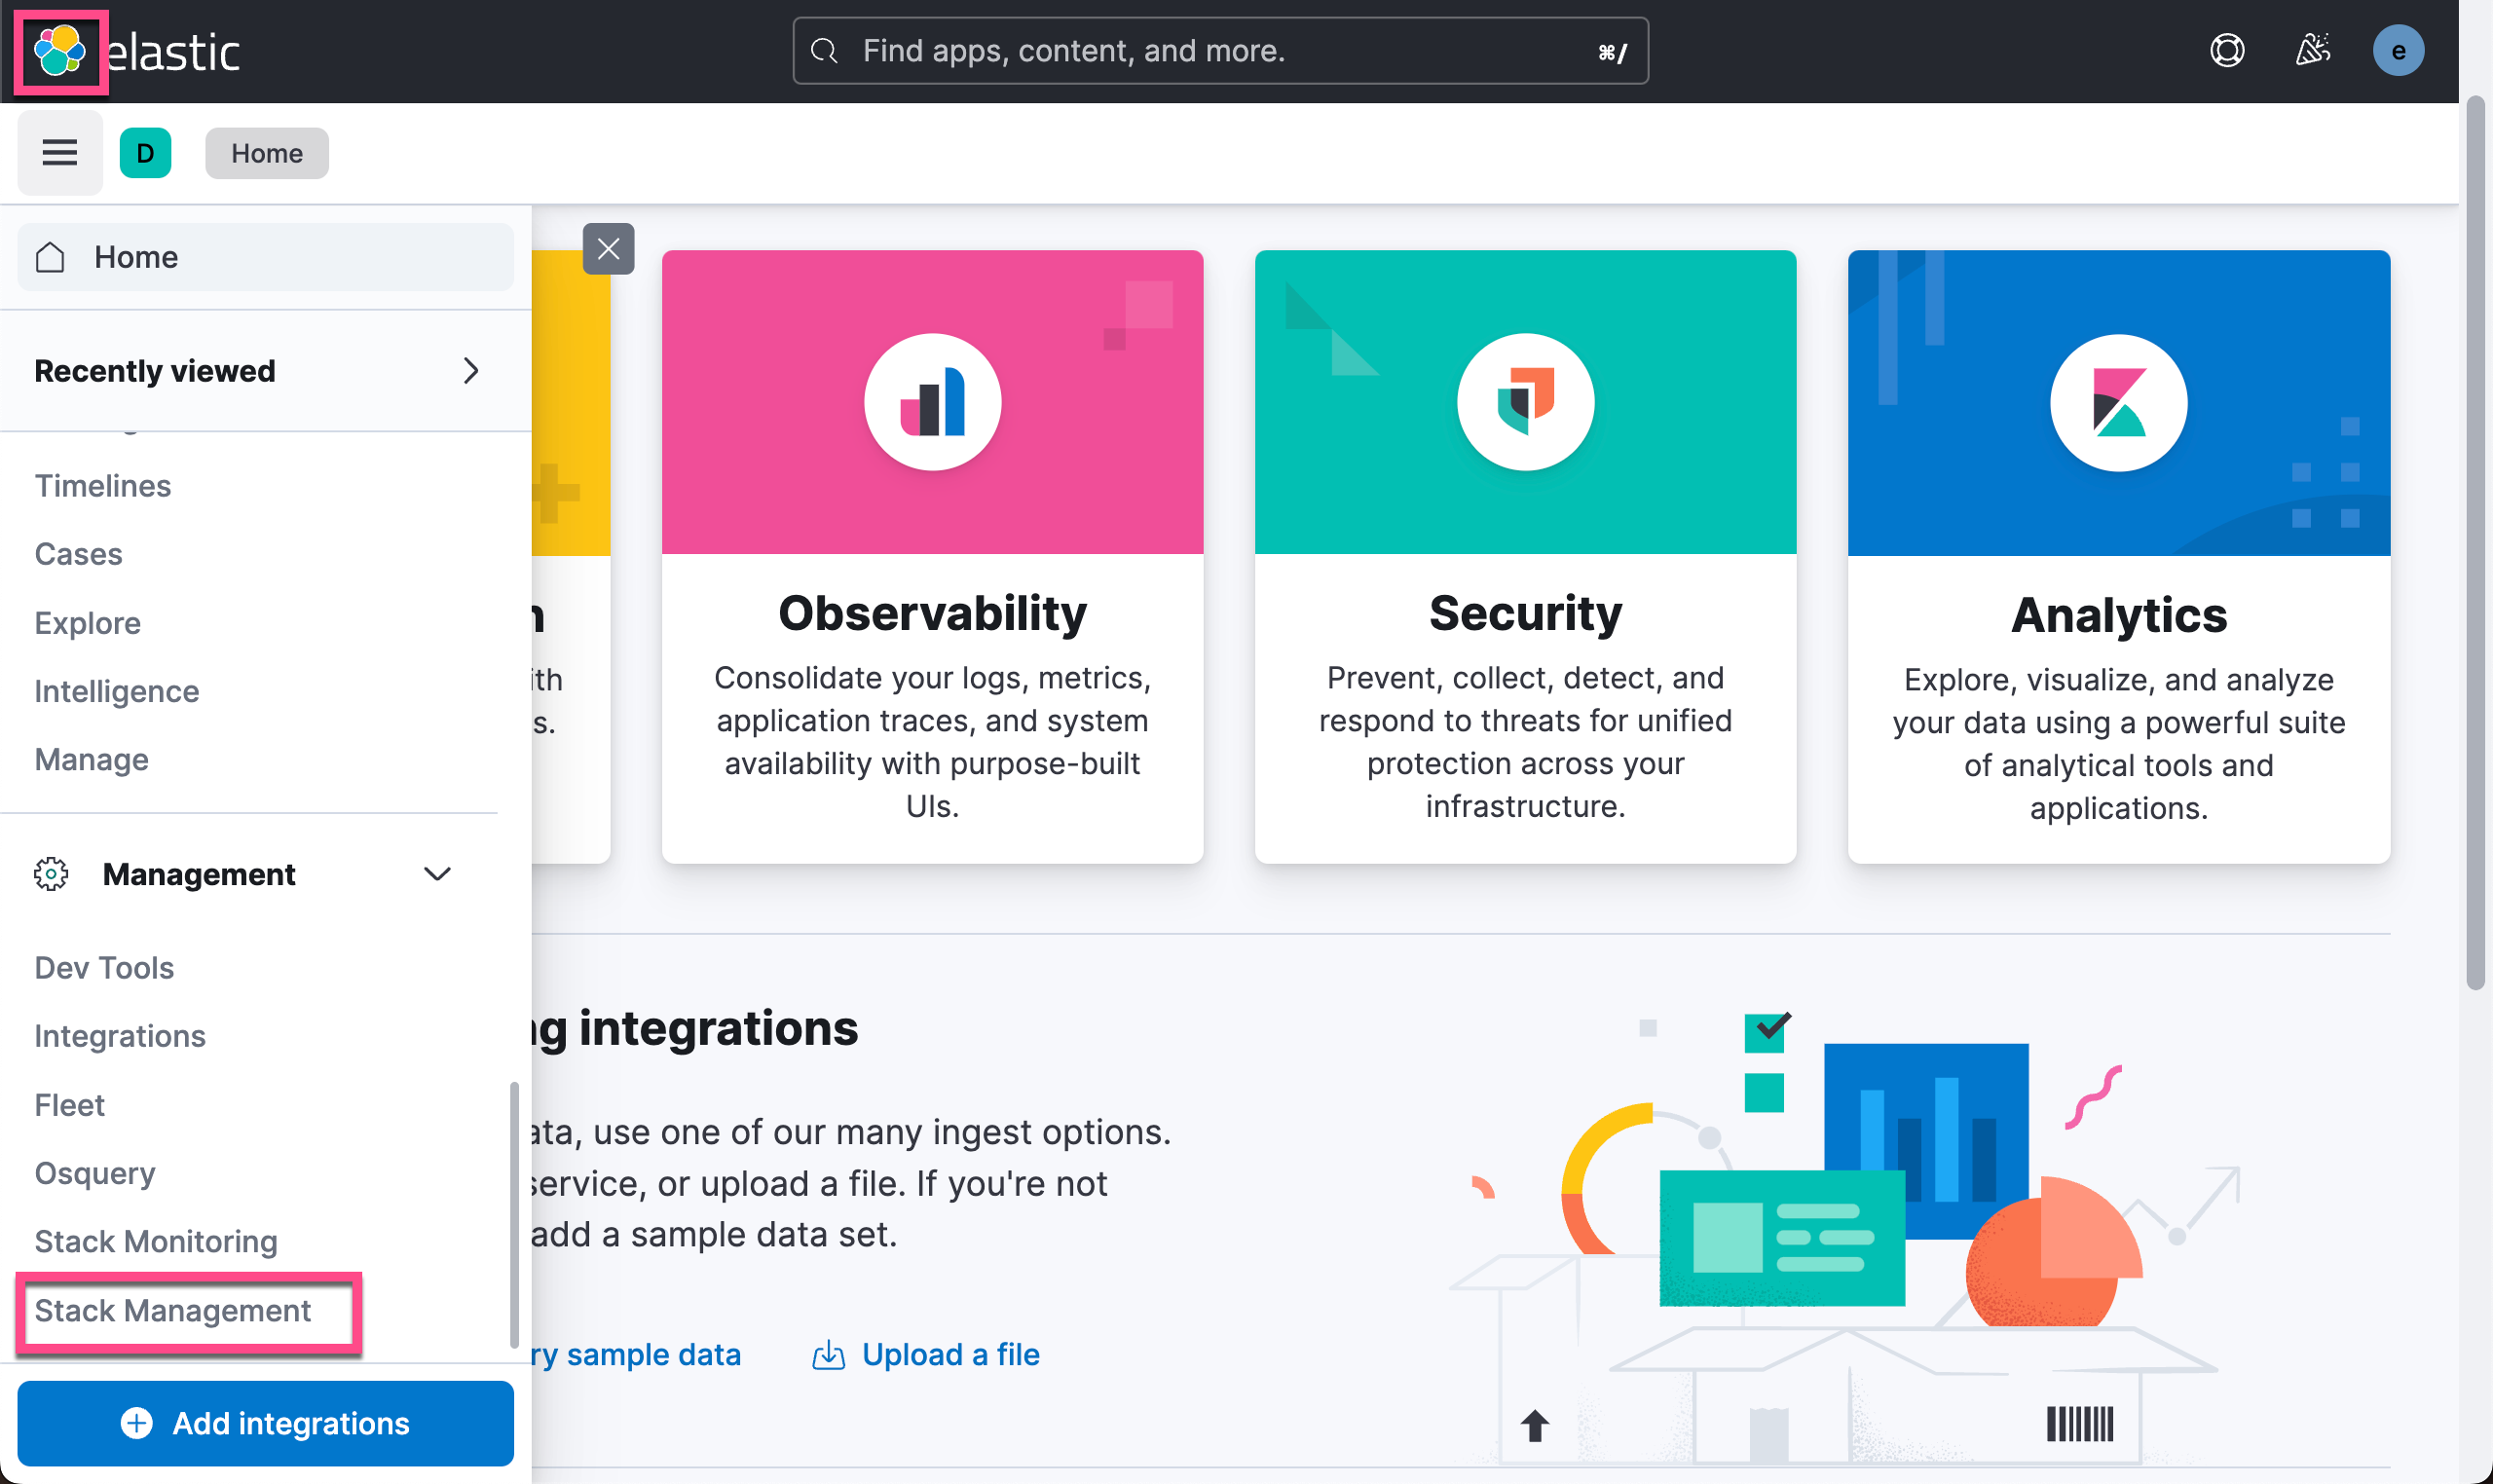Viewport: 2493px width, 1484px height.
Task: Click the Add integrations button
Action: pyautogui.click(x=265, y=1423)
